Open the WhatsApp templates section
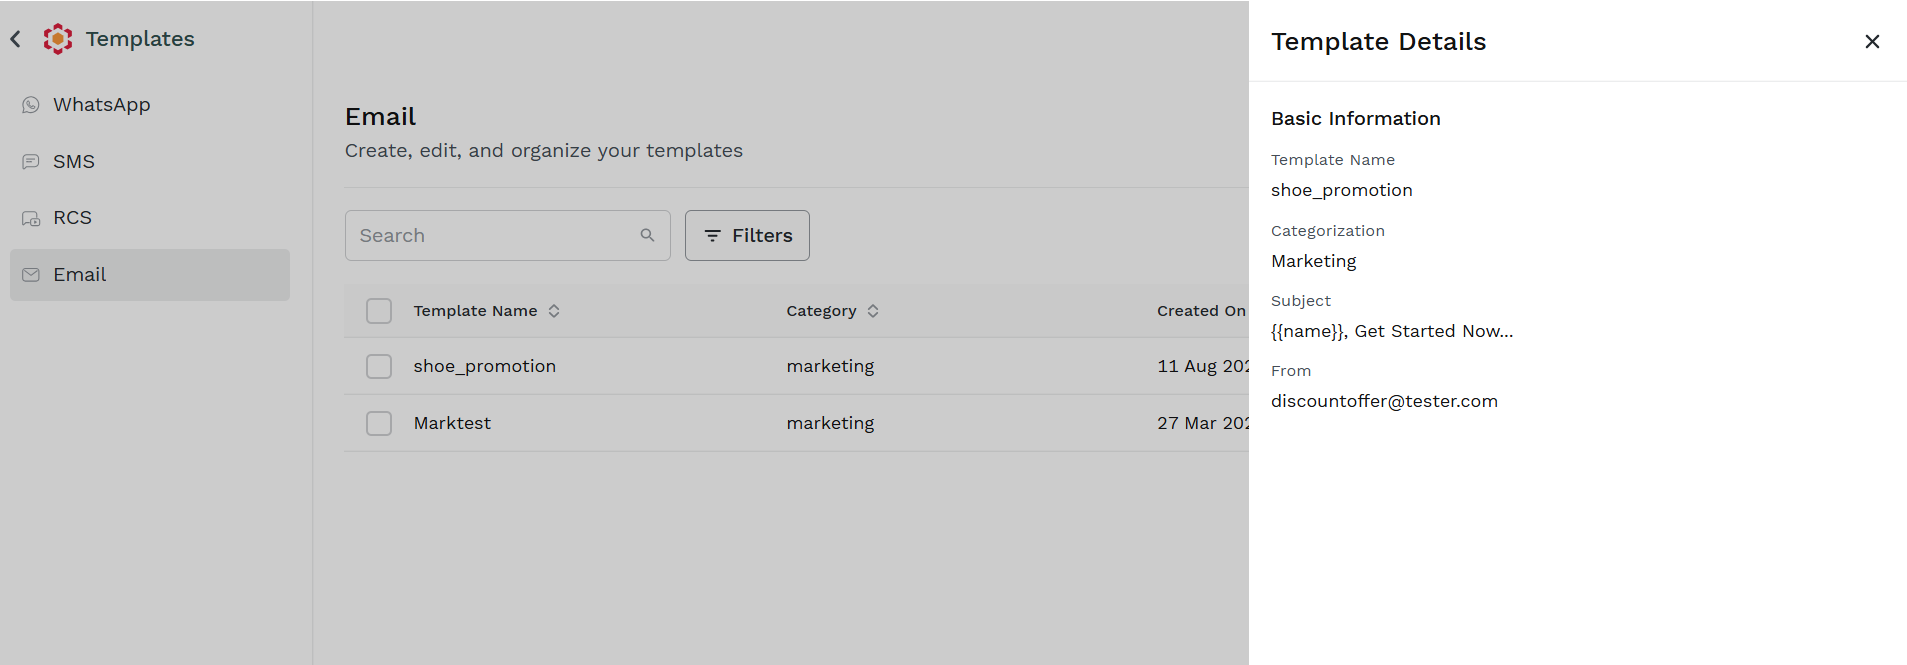1907x665 pixels. click(x=150, y=105)
